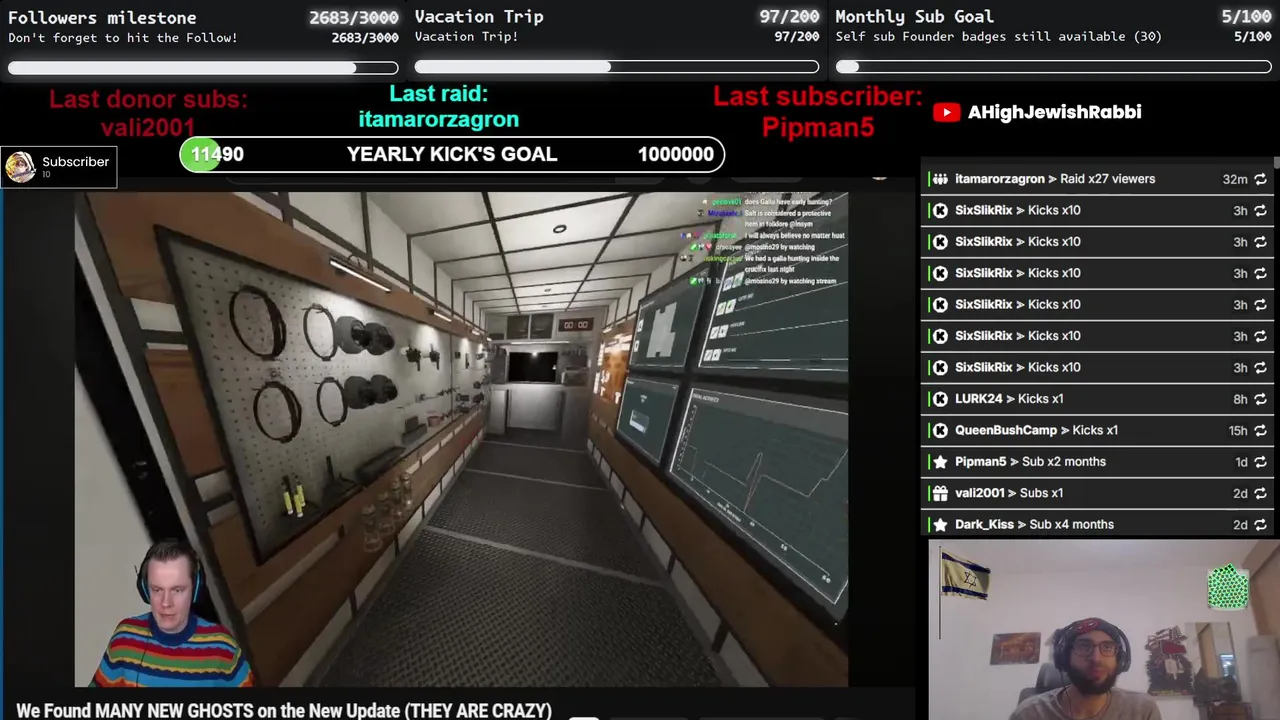The image size is (1280, 720).
Task: Replay the Dark_Kiss Sub x4 months alert
Action: (x=1260, y=524)
